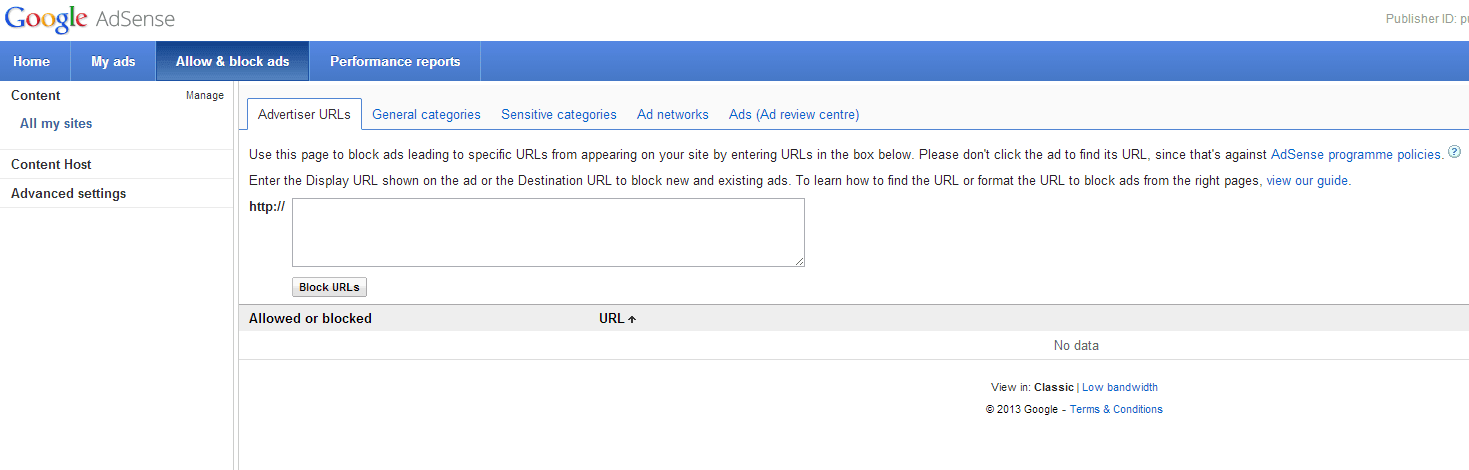This screenshot has width=1469, height=470.
Task: Click into the http:// URL text box
Action: pos(548,232)
